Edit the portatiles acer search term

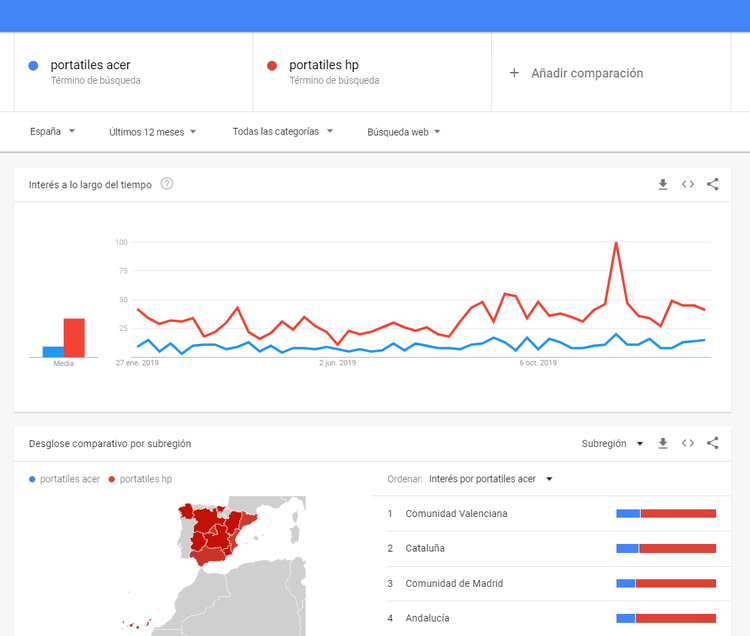(x=133, y=72)
